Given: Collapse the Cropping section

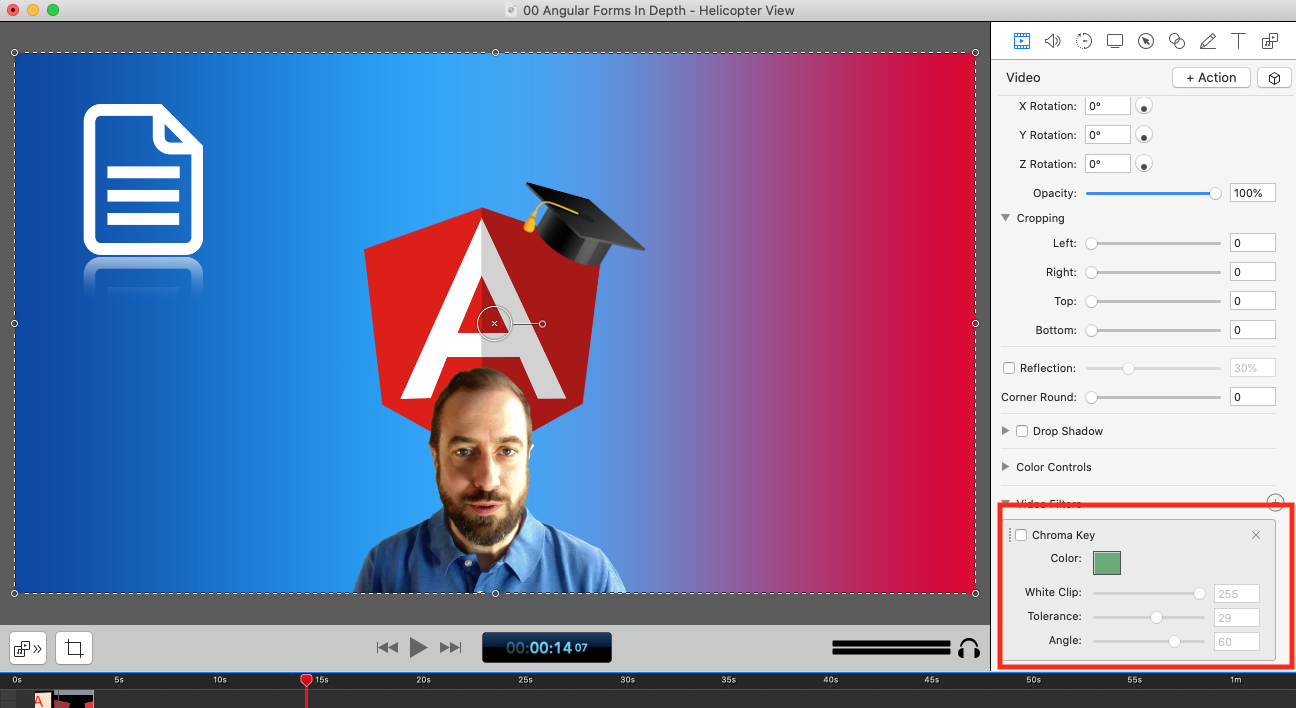Looking at the screenshot, I should click(1006, 218).
